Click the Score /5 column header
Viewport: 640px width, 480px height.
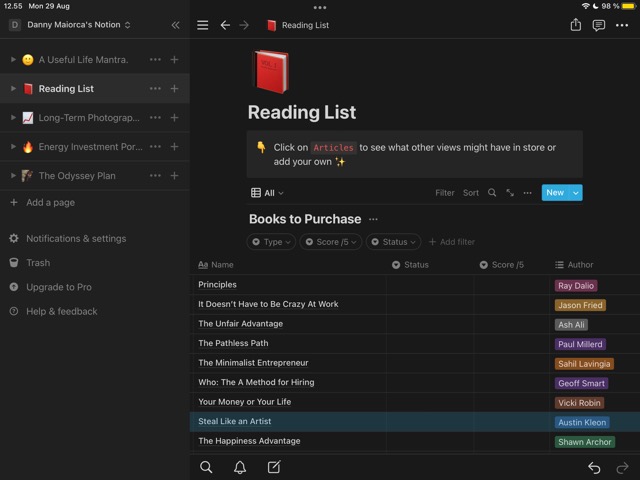pyautogui.click(x=502, y=265)
